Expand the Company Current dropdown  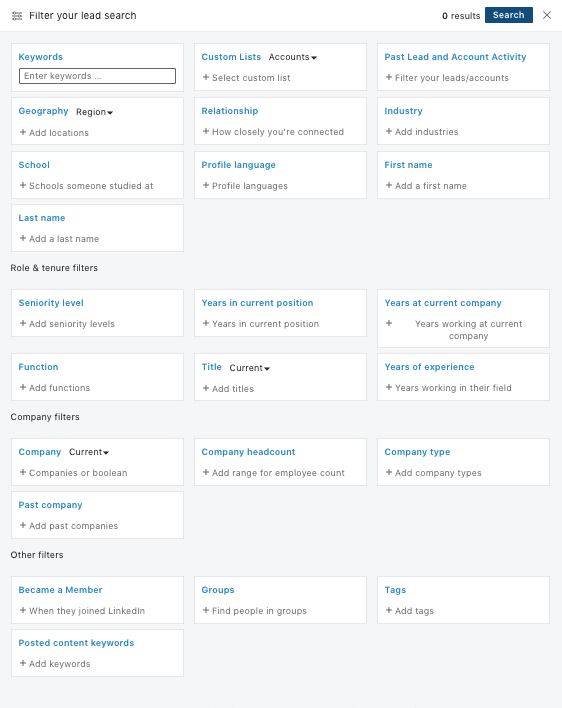point(89,452)
